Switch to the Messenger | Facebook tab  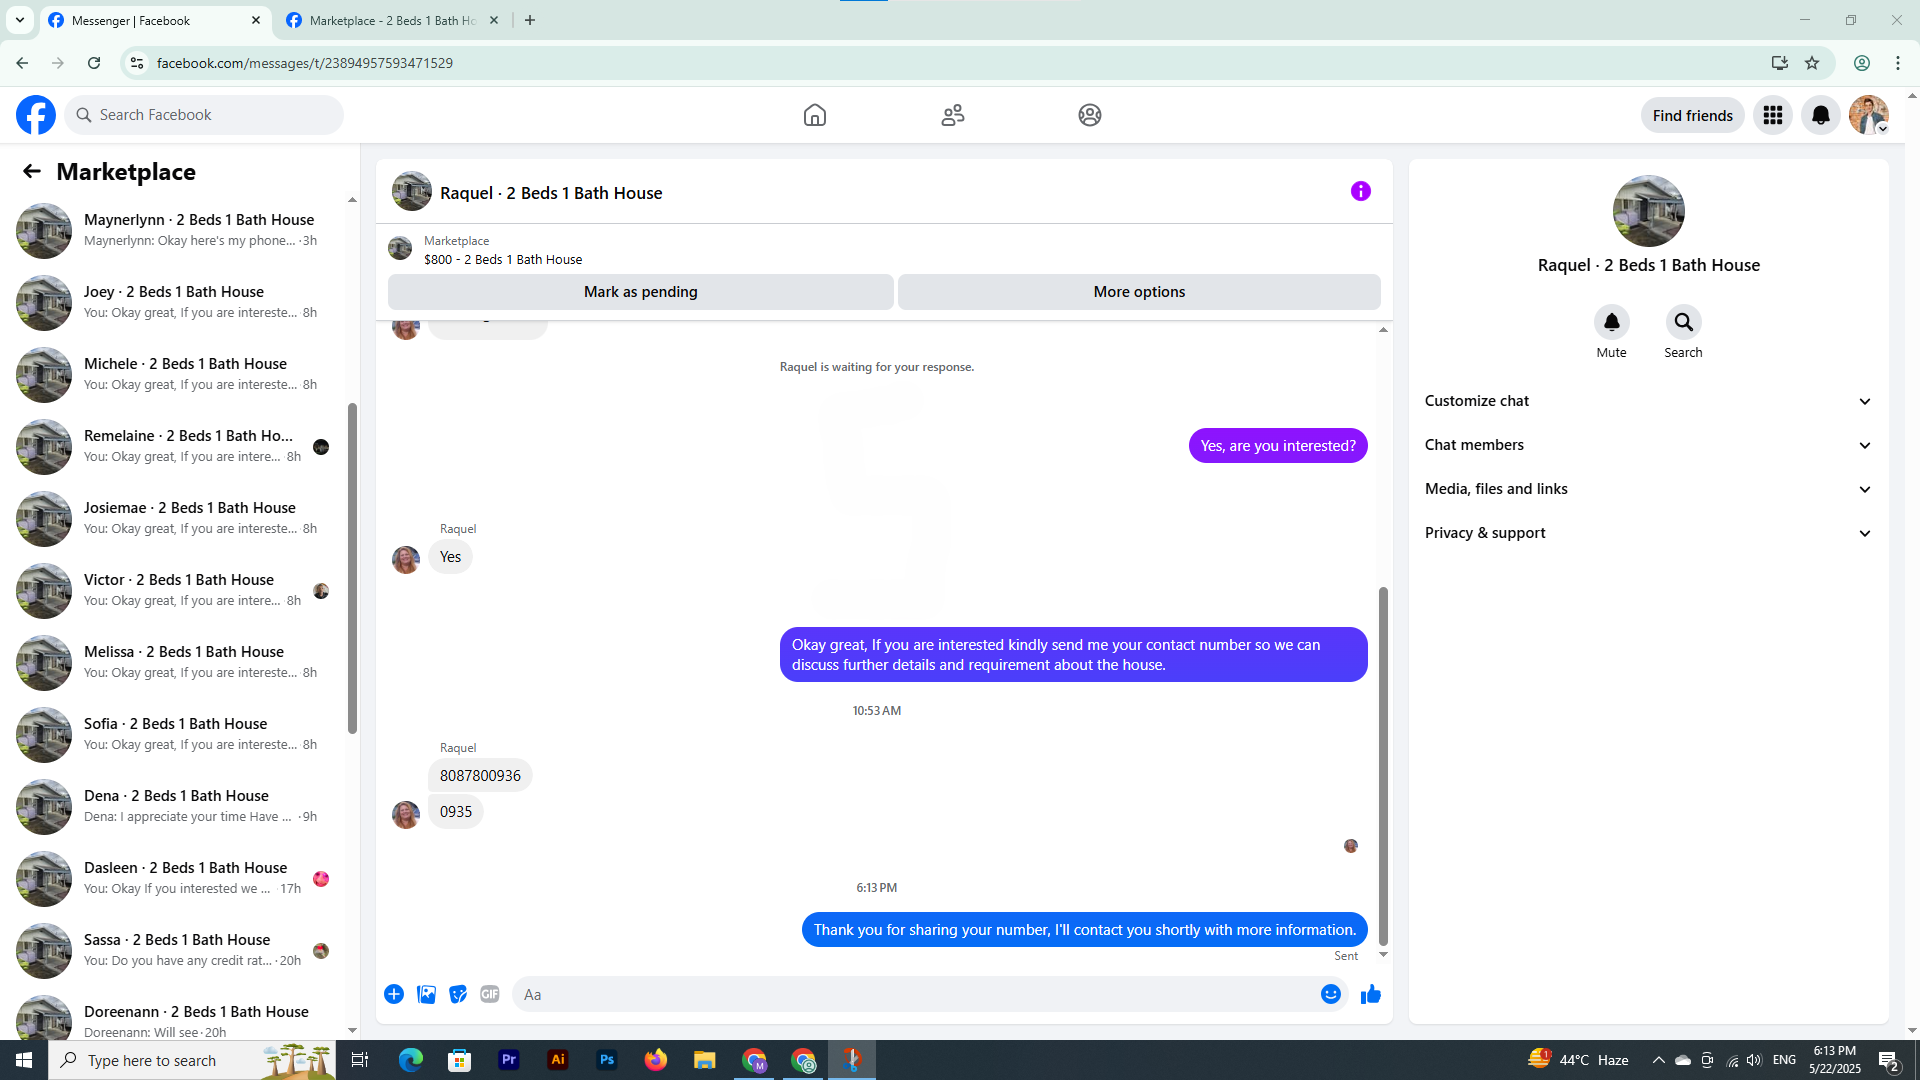155,20
